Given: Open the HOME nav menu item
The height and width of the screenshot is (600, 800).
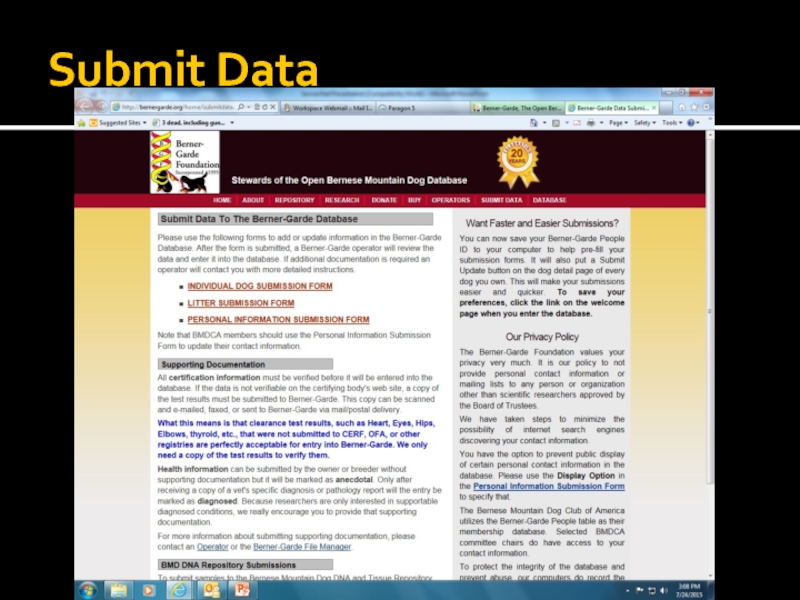Looking at the screenshot, I should tap(222, 200).
